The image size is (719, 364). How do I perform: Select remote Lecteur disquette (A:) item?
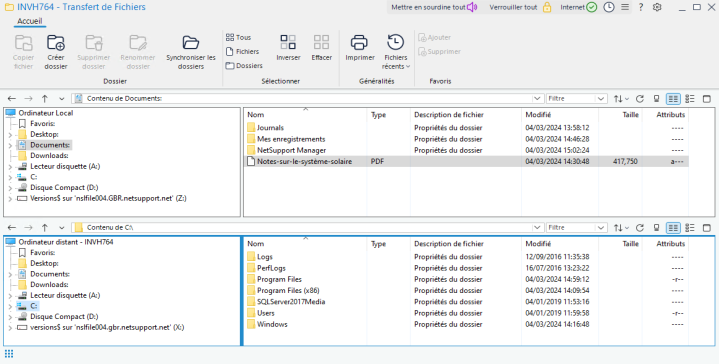tap(65, 296)
